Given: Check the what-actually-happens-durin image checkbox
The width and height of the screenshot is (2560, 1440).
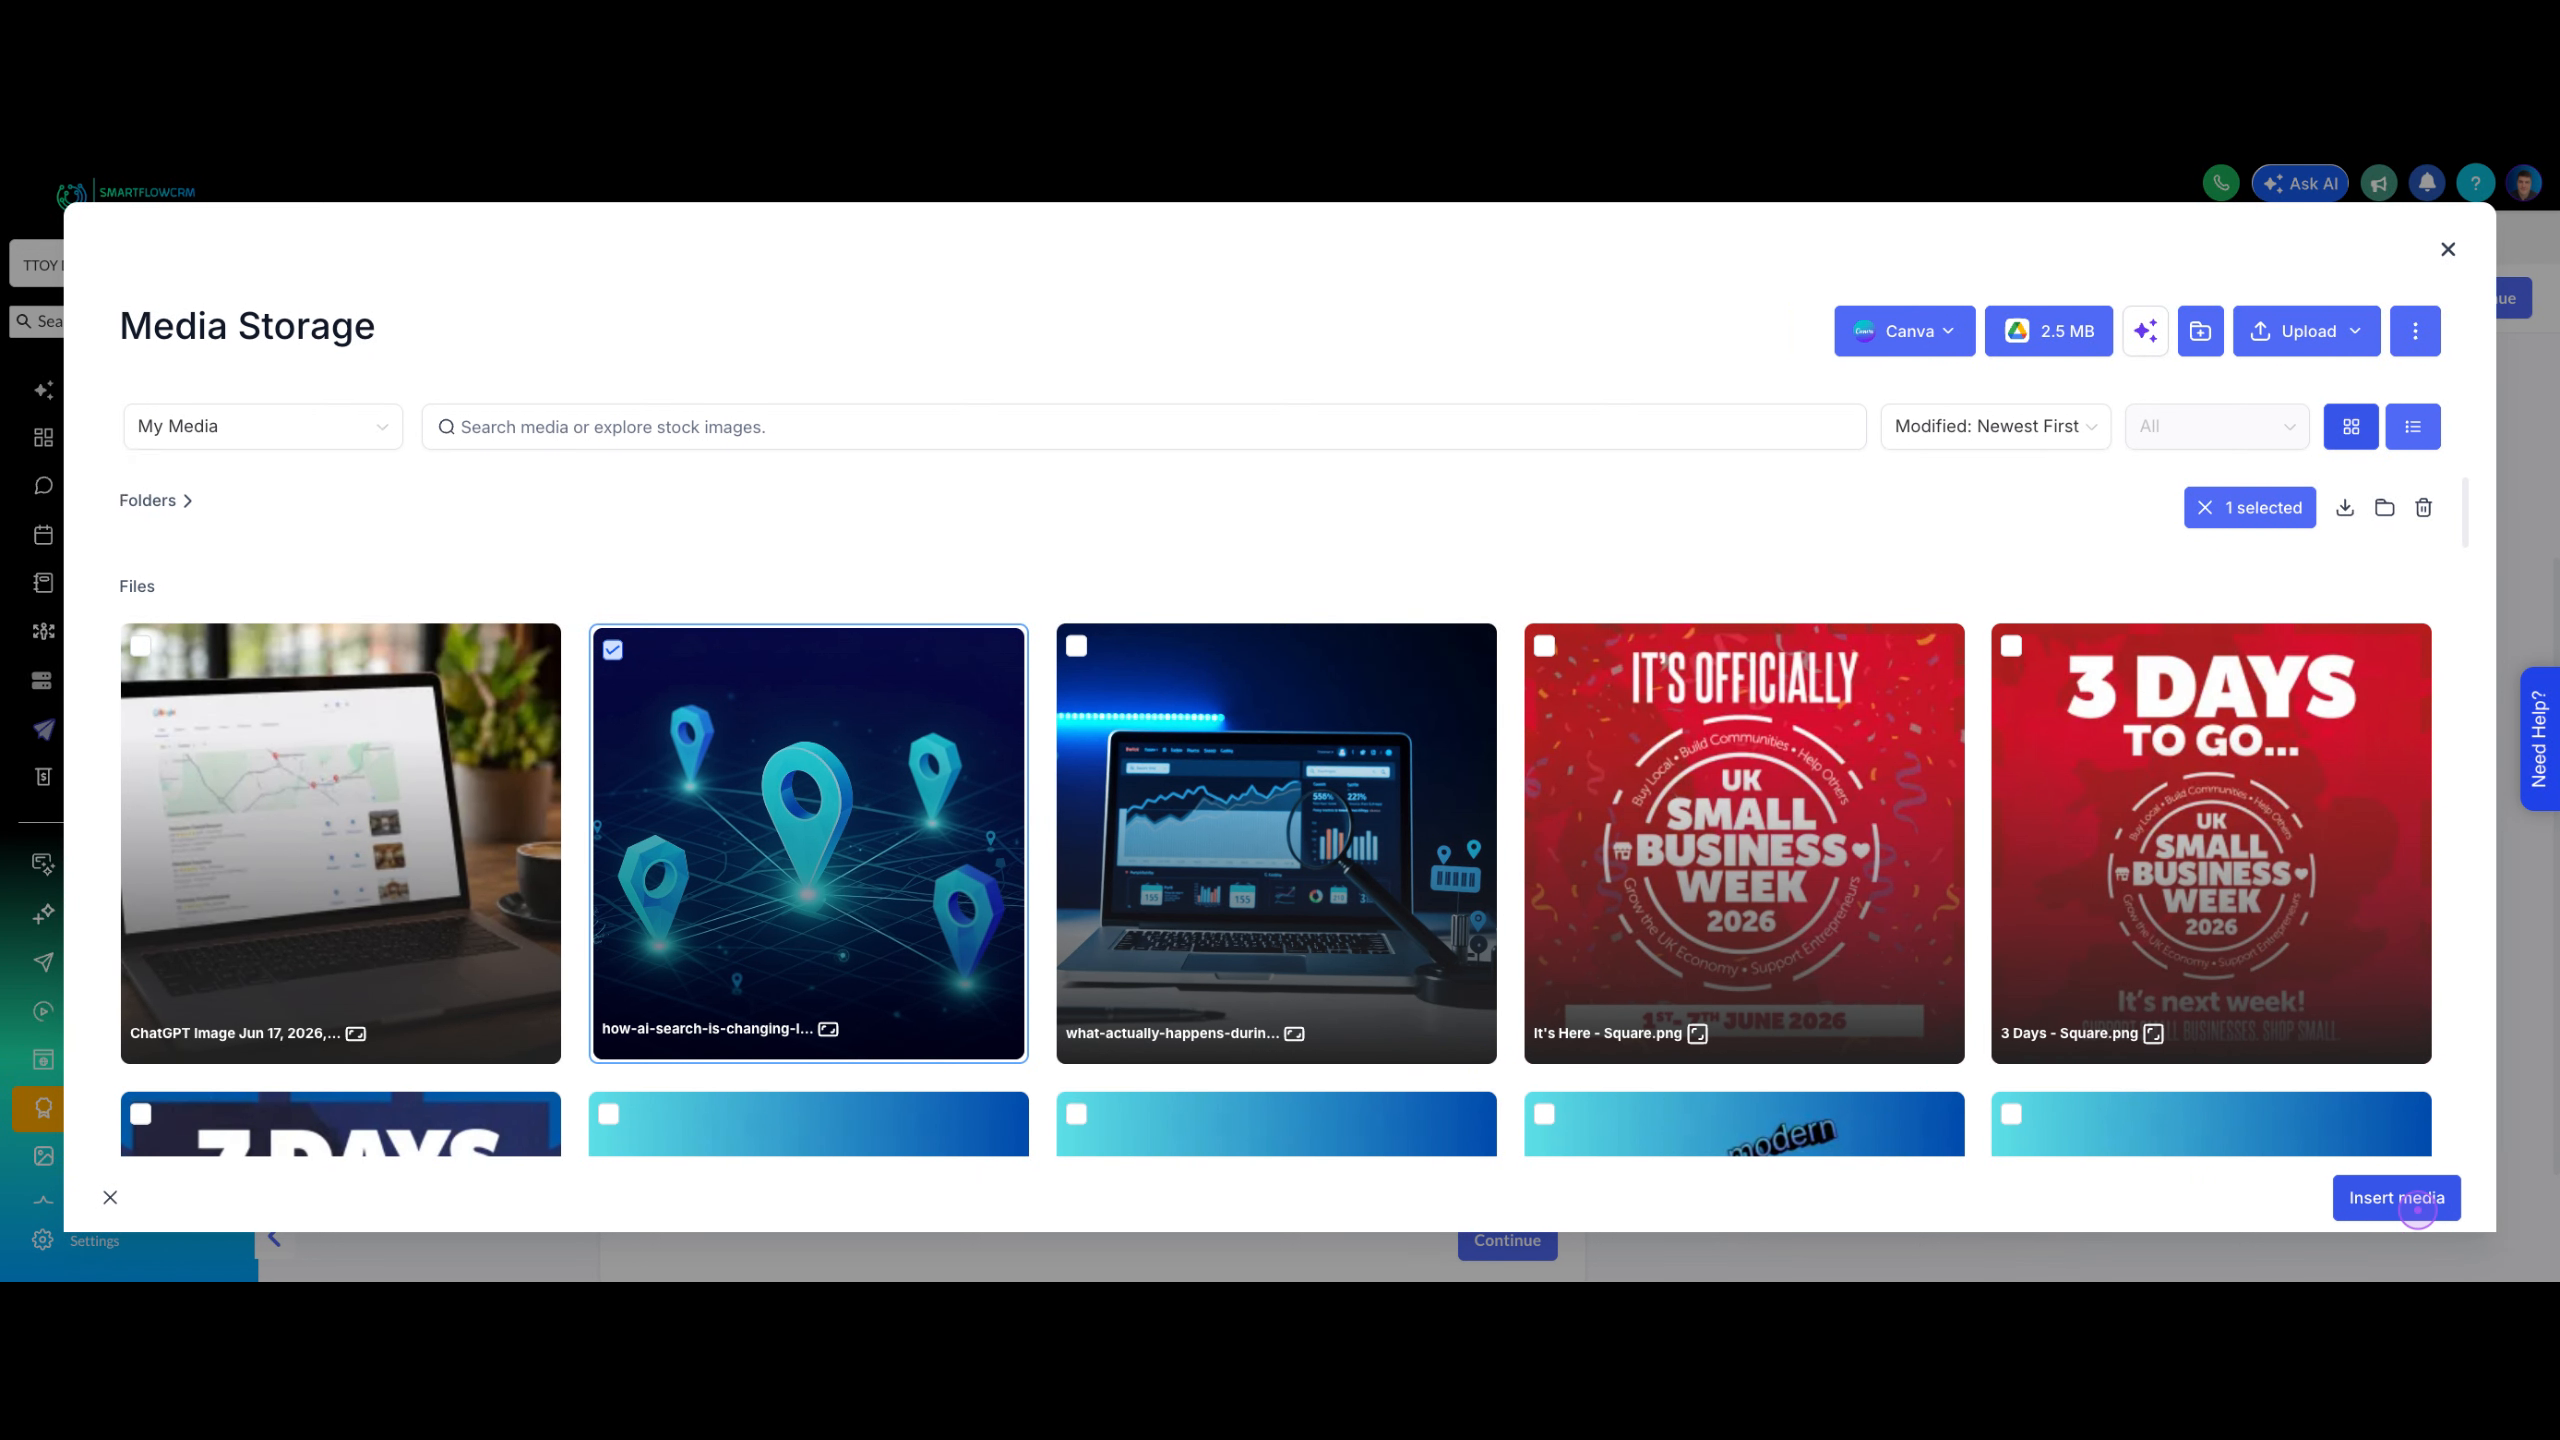Looking at the screenshot, I should (1076, 646).
